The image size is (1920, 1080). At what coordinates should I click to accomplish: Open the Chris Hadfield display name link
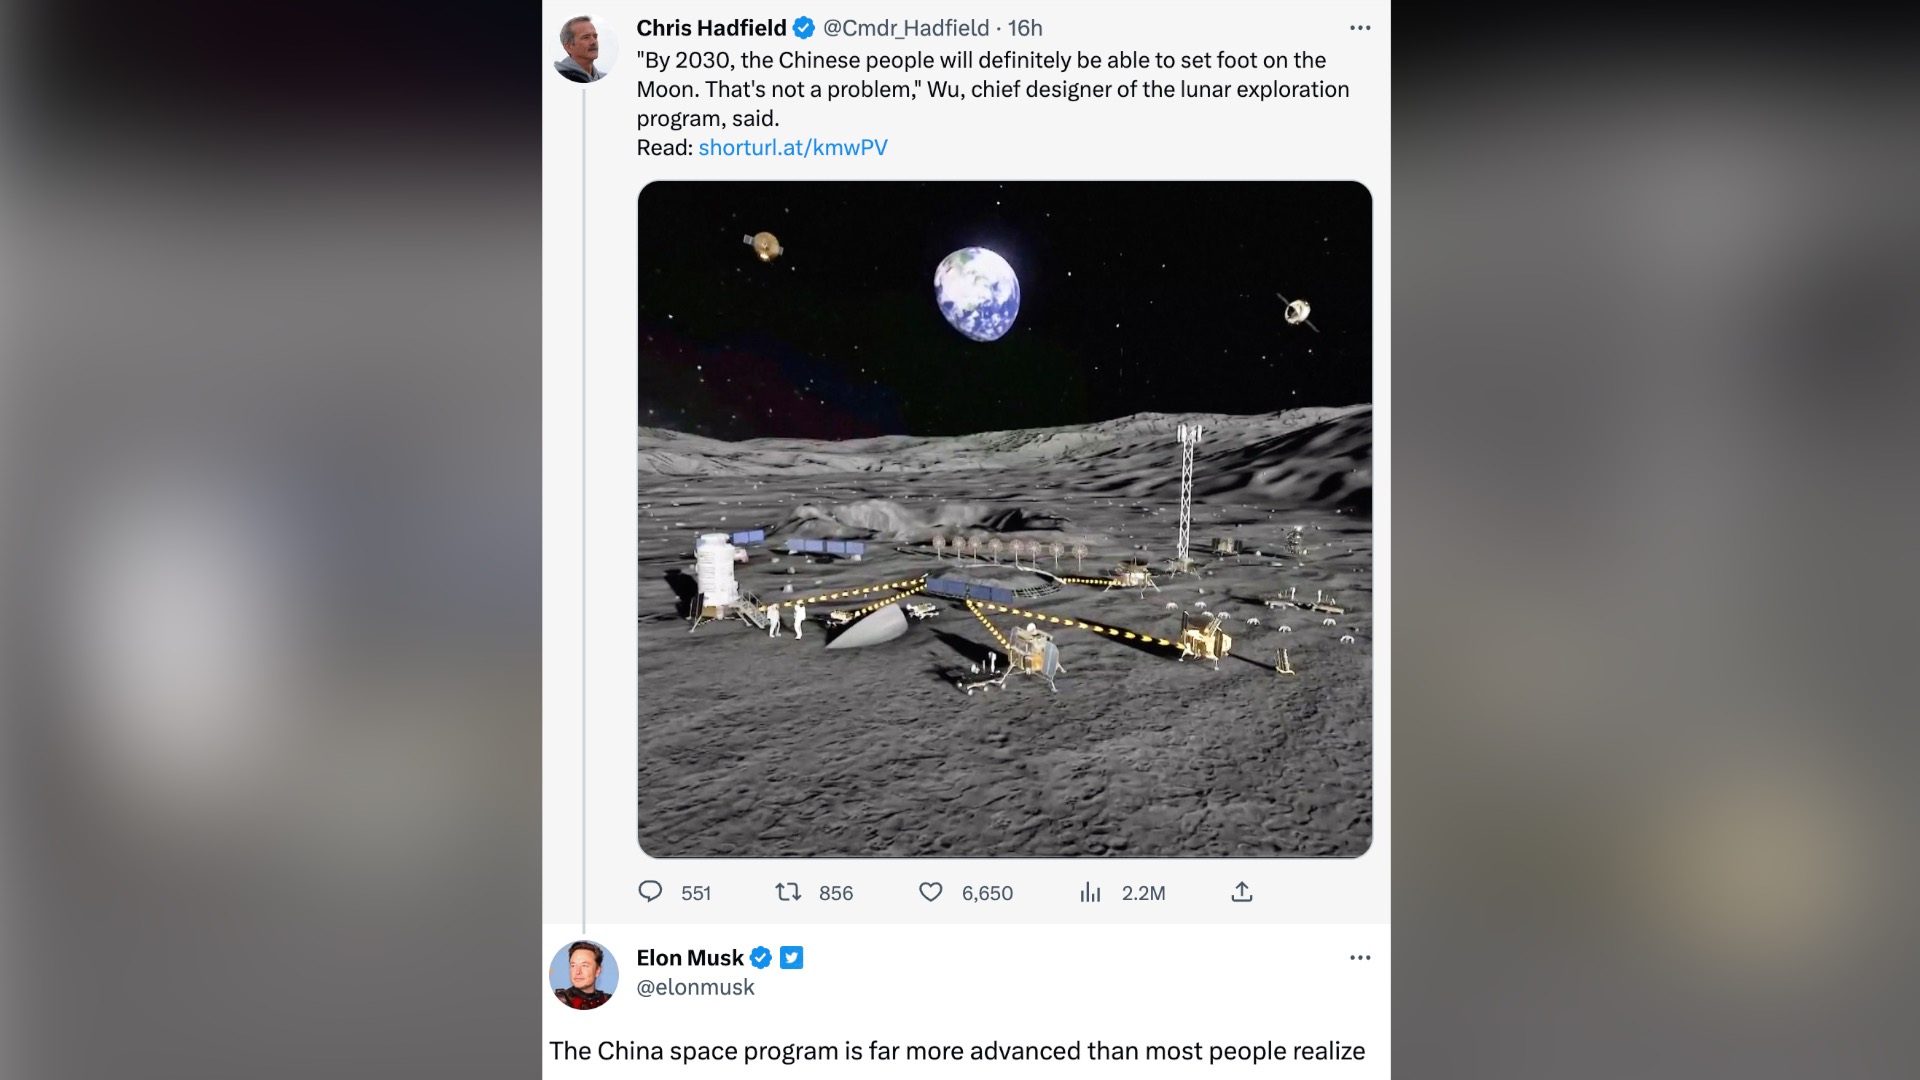click(711, 28)
